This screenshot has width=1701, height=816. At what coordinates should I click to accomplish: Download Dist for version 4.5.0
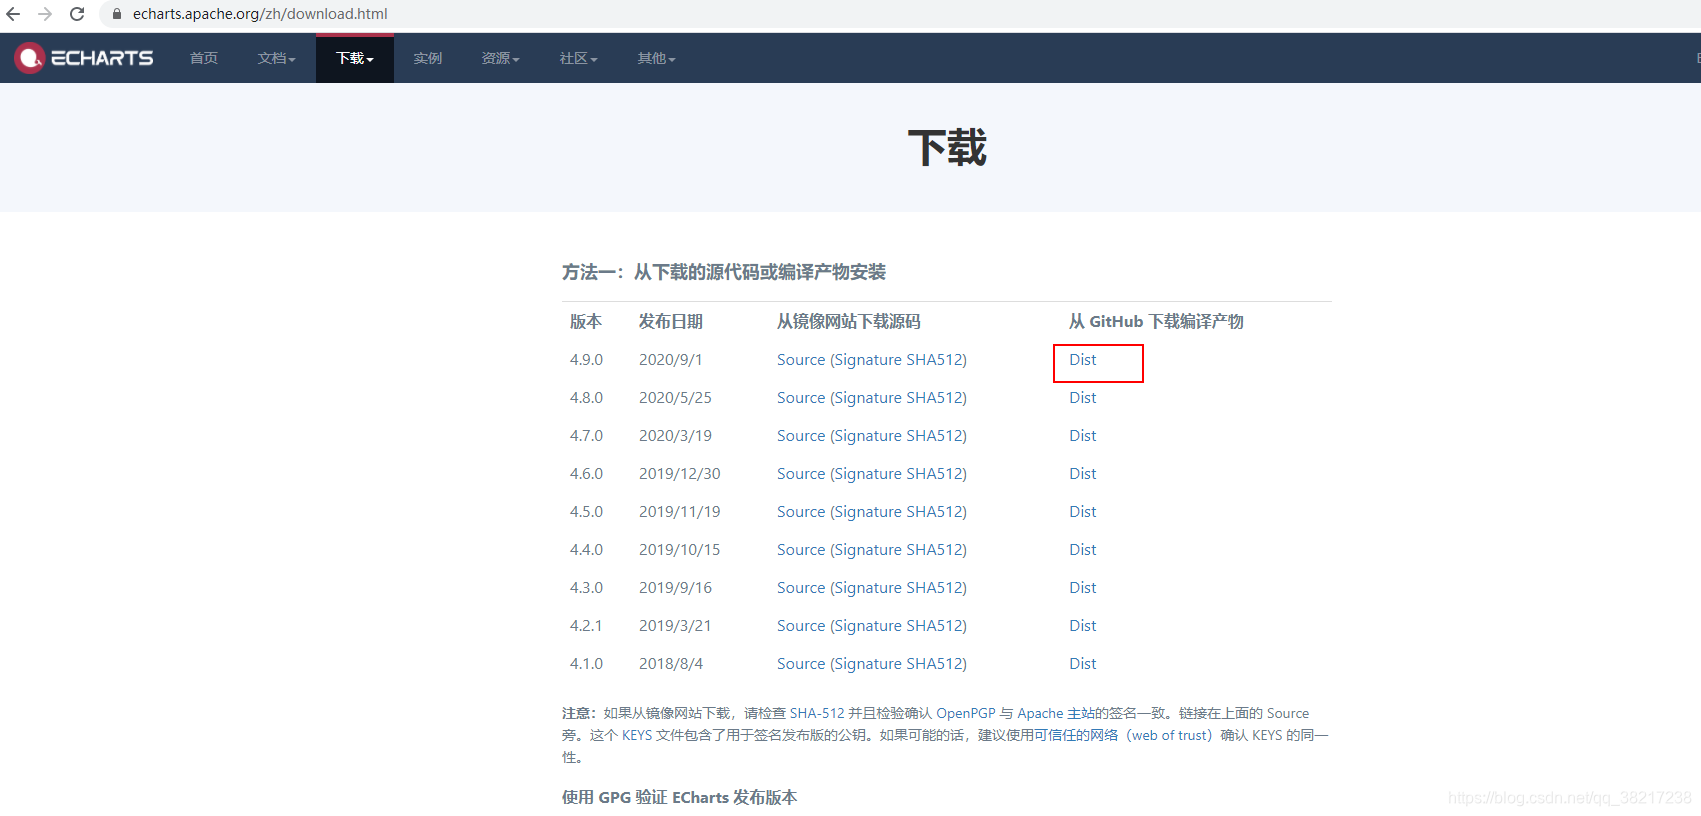click(1082, 512)
